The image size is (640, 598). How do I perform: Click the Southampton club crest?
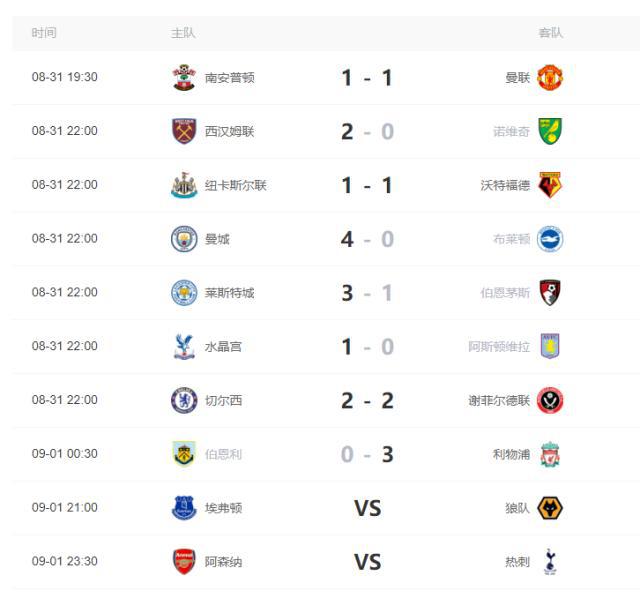coord(184,77)
